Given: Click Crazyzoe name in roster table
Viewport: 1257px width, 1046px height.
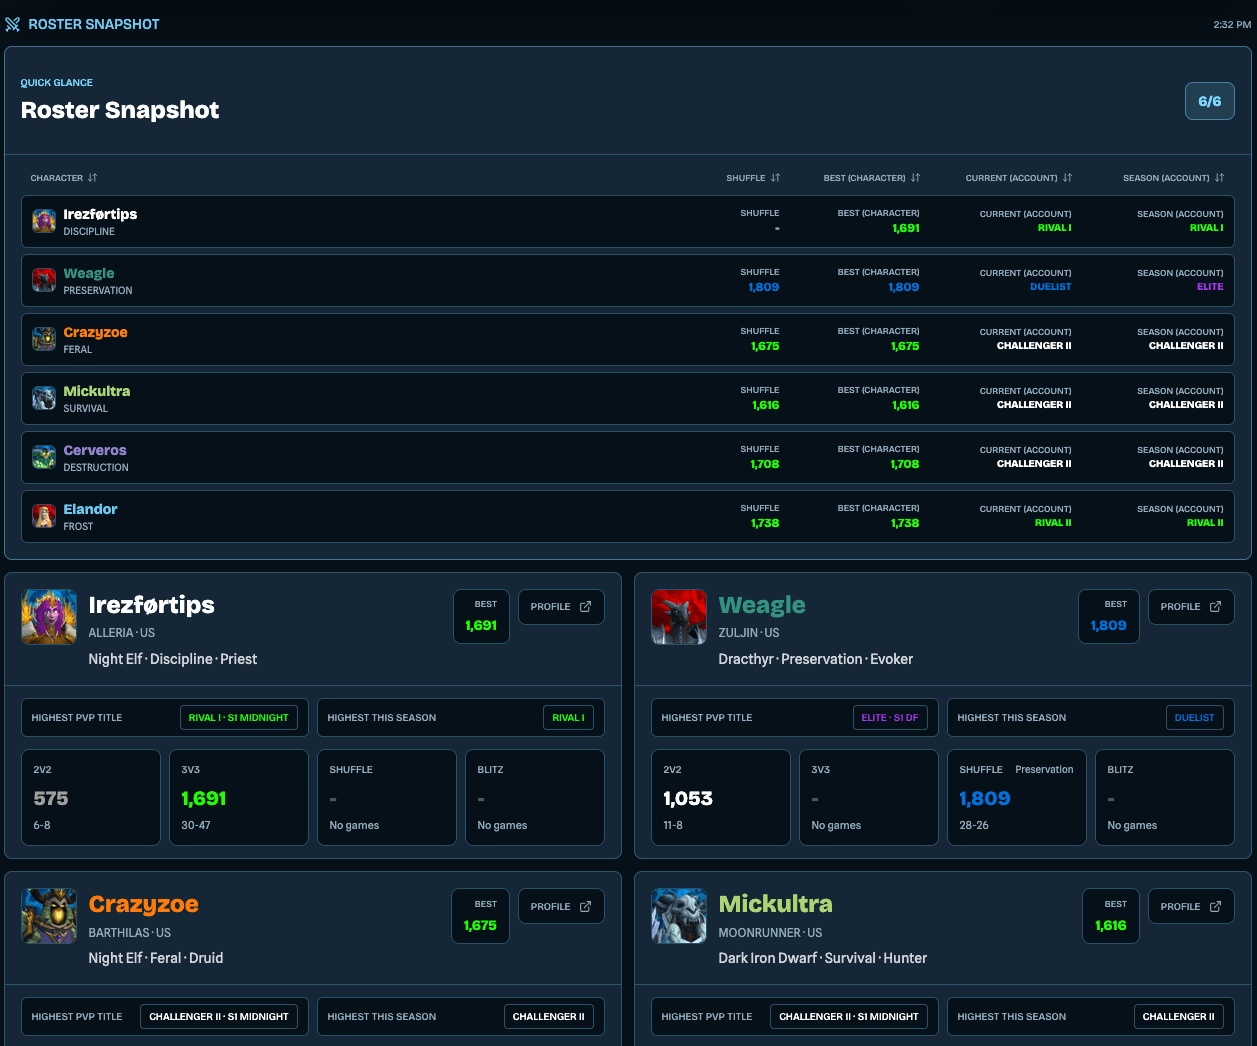Looking at the screenshot, I should click(x=95, y=332).
